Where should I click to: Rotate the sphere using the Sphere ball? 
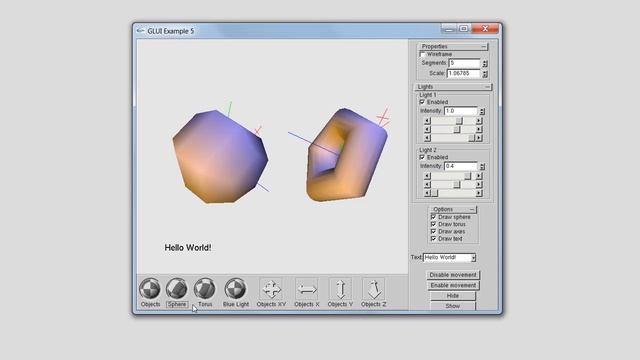click(177, 289)
